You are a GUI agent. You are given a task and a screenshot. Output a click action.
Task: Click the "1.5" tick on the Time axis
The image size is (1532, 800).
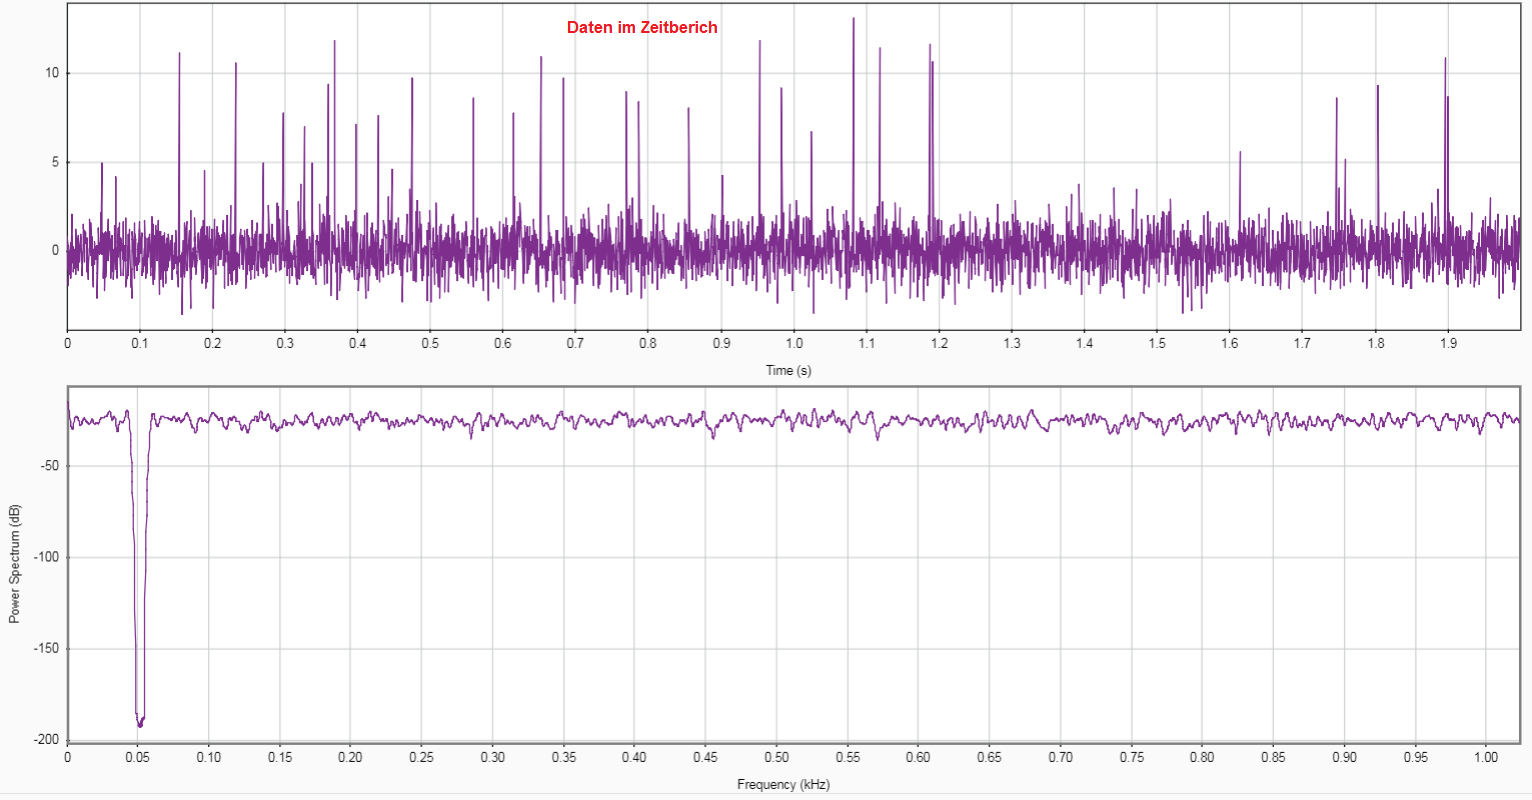(x=1157, y=344)
